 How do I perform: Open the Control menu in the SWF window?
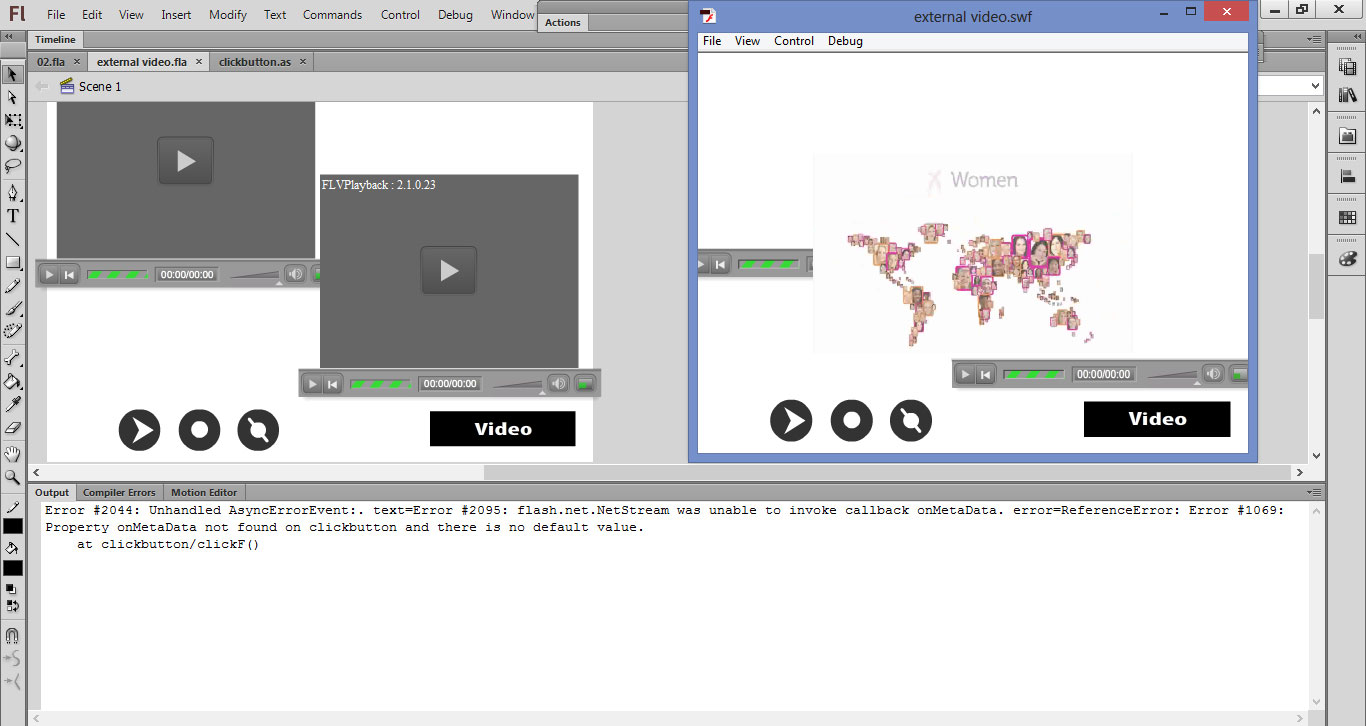(794, 41)
